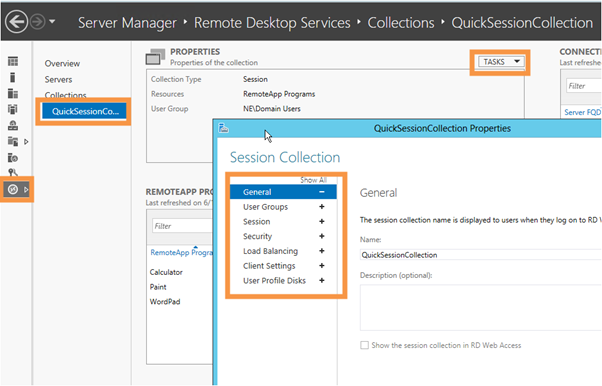Expand User Groups with plus sign

pos(322,207)
